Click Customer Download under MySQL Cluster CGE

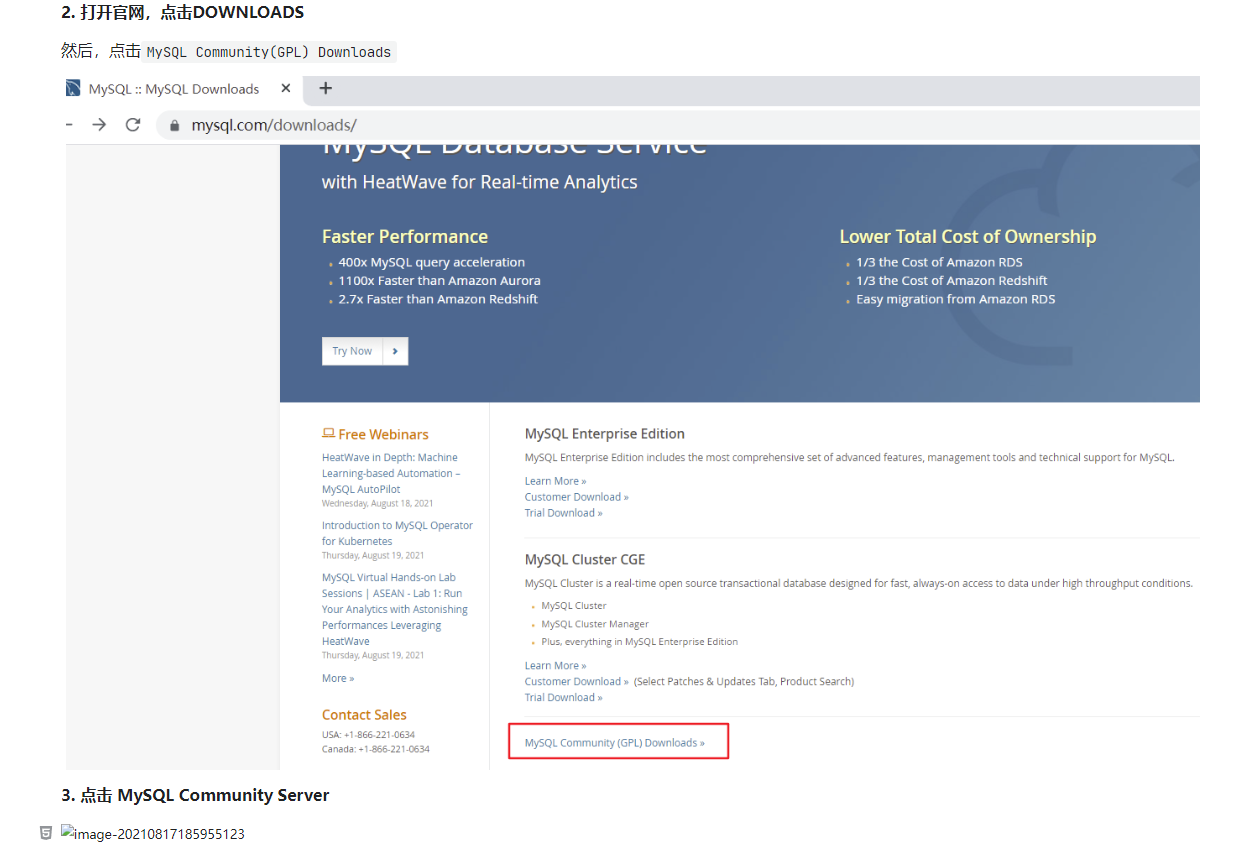576,681
